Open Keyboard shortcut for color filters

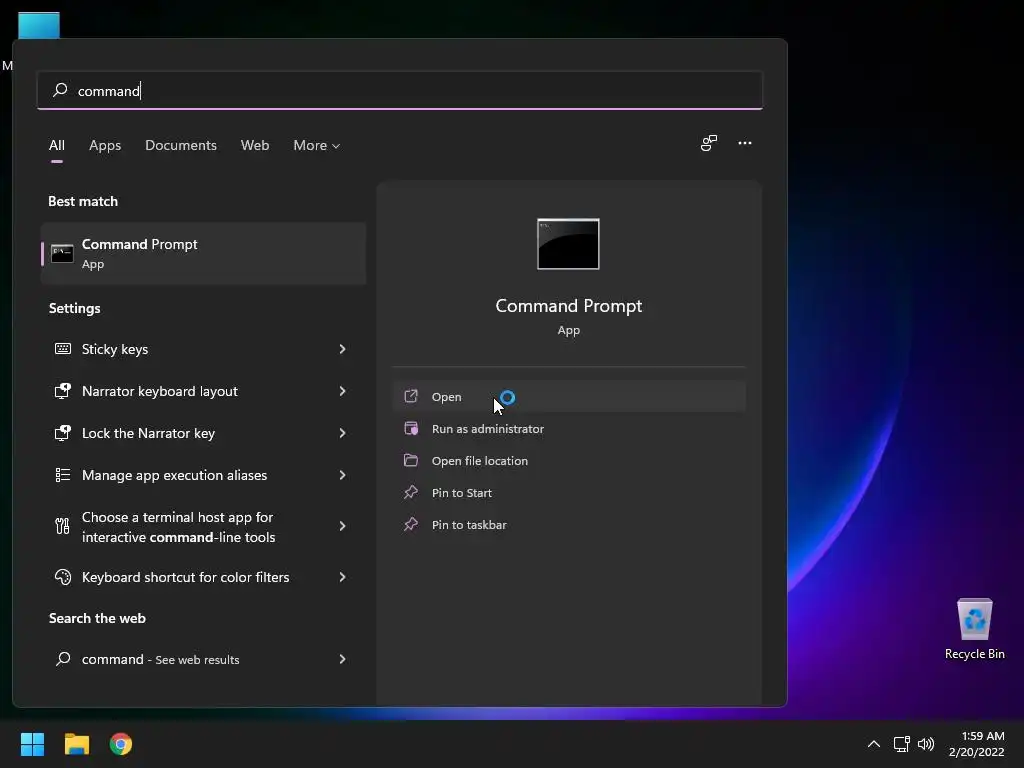[204, 577]
